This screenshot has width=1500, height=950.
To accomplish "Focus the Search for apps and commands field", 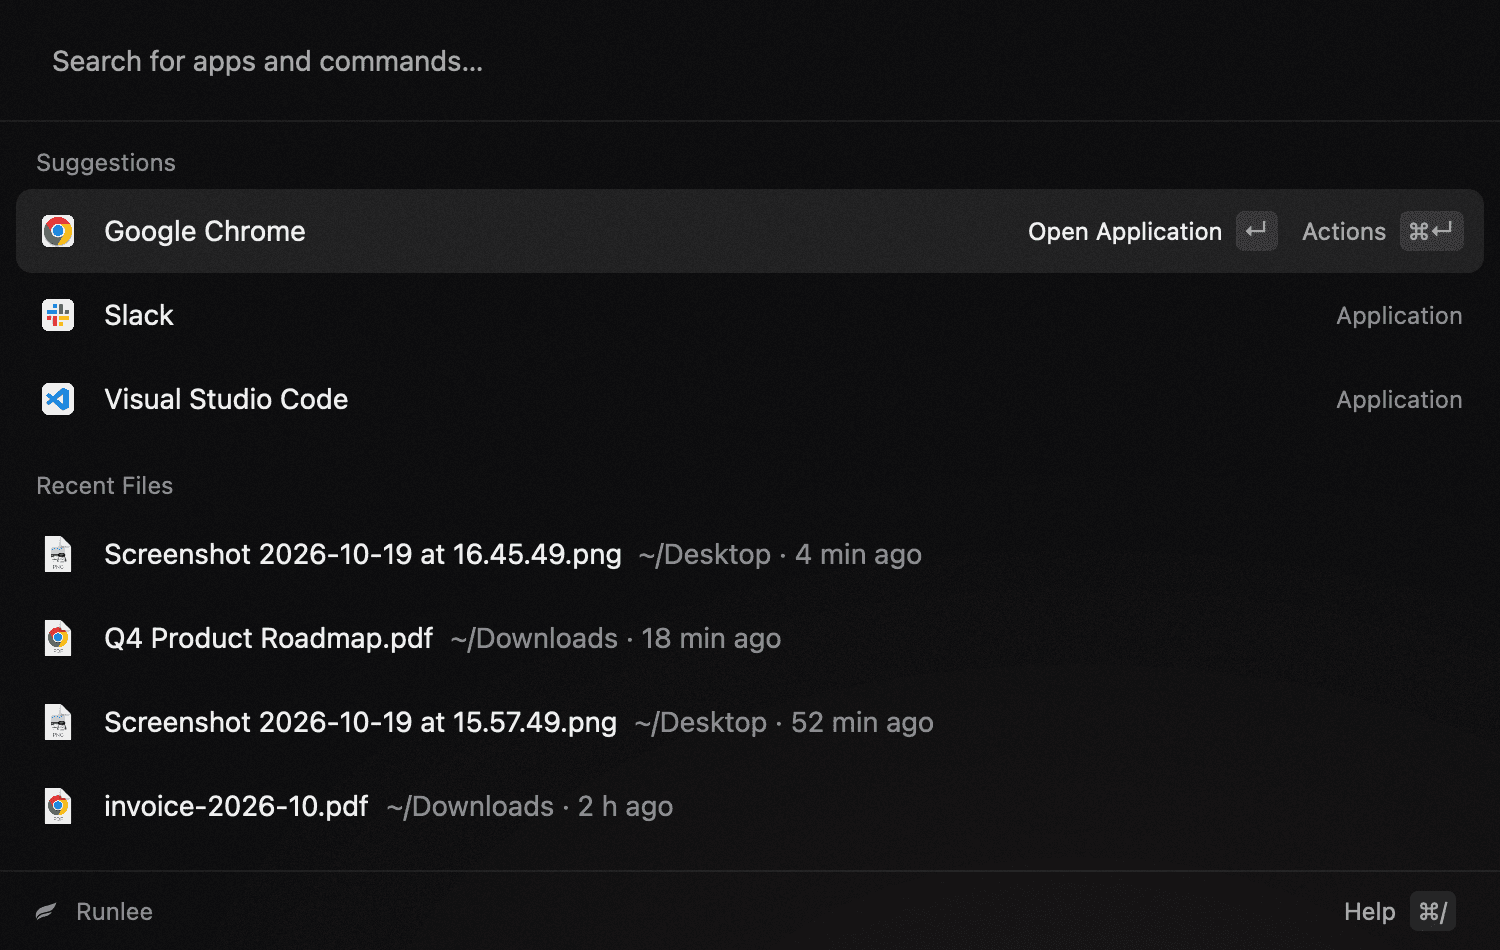I will point(750,61).
